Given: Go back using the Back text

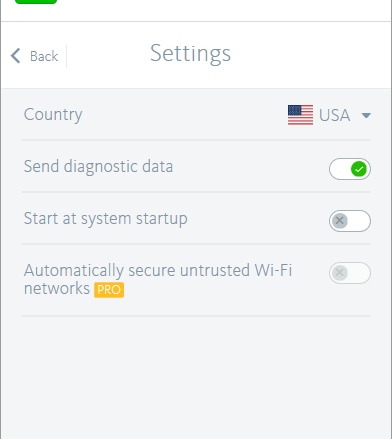Looking at the screenshot, I should (x=44, y=56).
